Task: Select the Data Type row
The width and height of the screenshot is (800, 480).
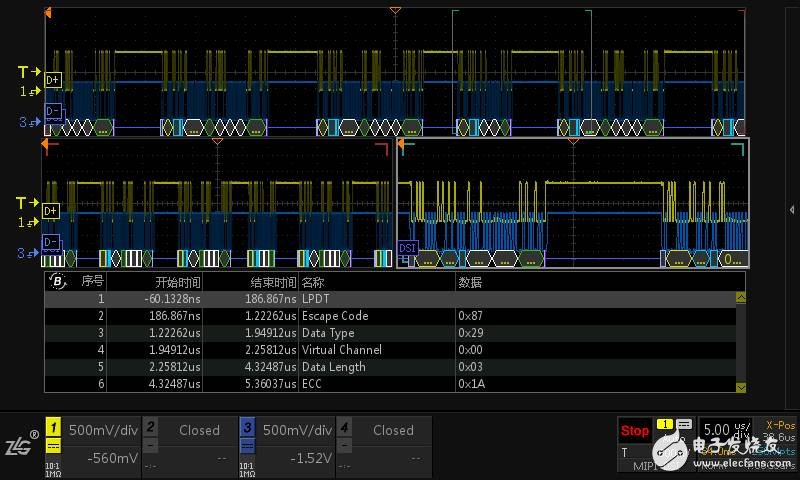Action: click(x=390, y=333)
